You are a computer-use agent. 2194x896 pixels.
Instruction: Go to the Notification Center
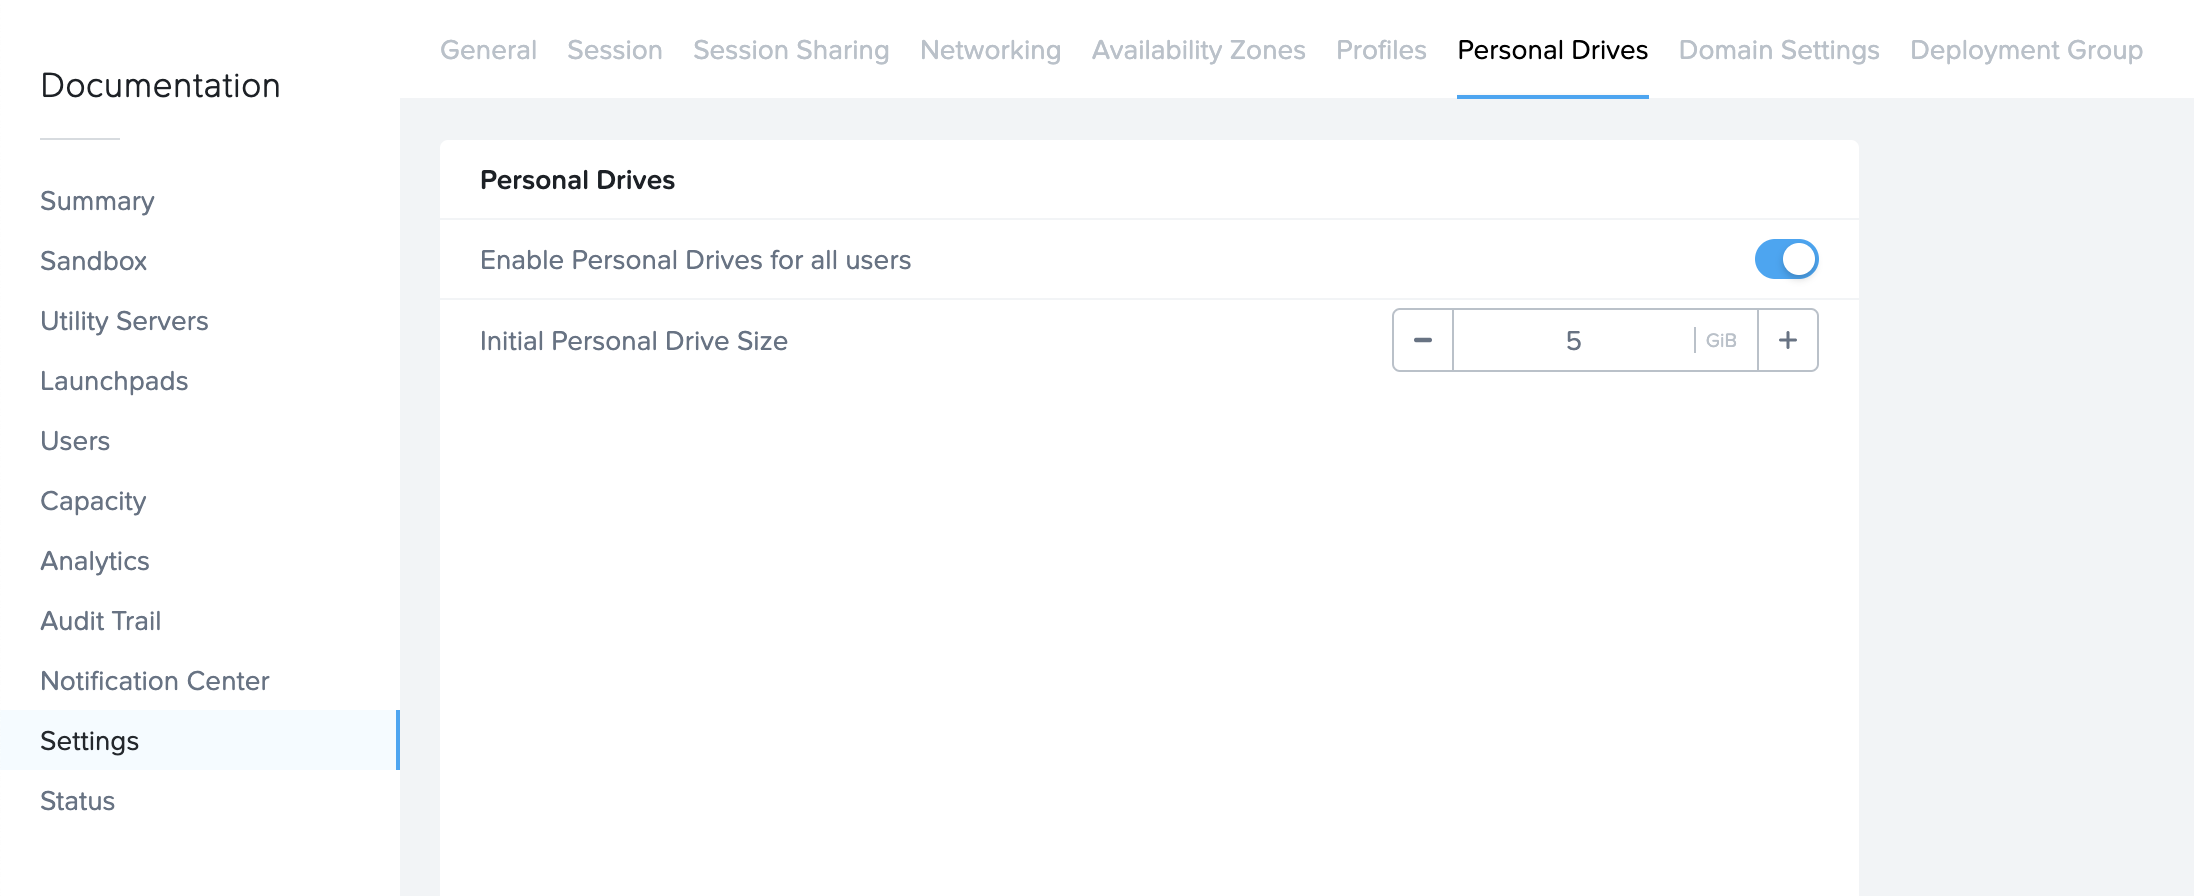(154, 681)
